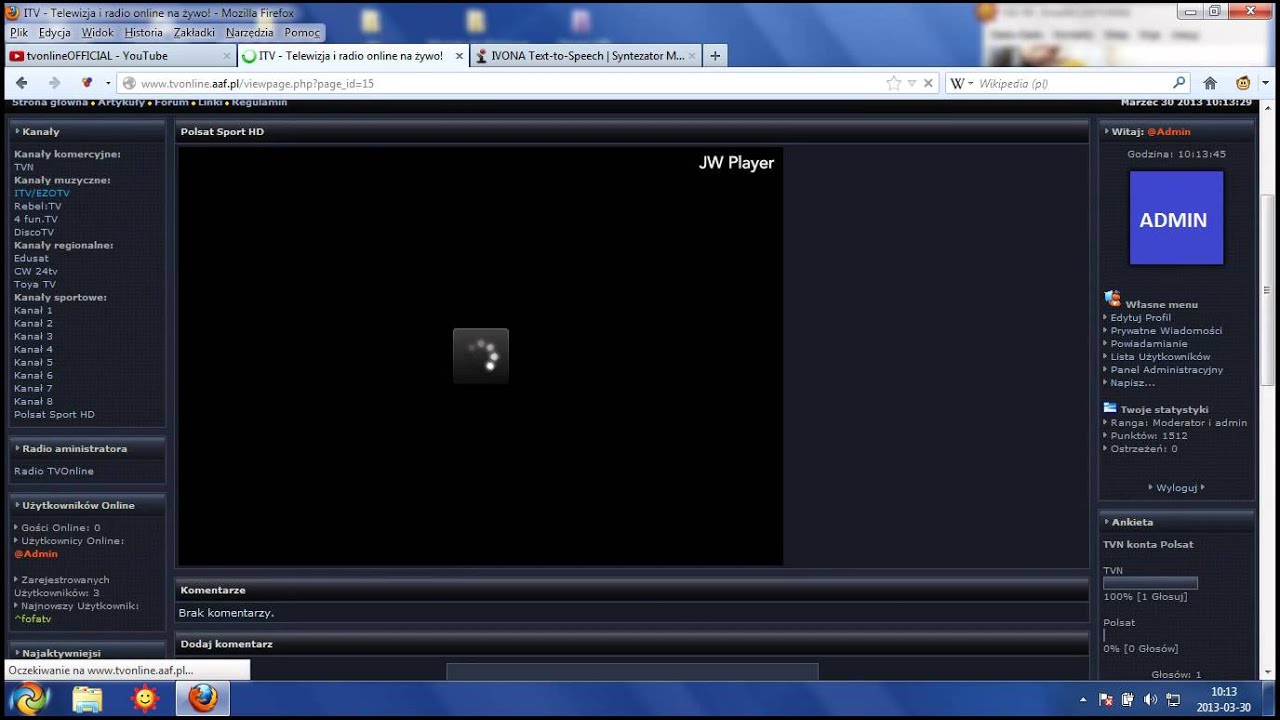The width and height of the screenshot is (1280, 720).
Task: Open the Prywatne Wiadomości link
Action: [1166, 330]
